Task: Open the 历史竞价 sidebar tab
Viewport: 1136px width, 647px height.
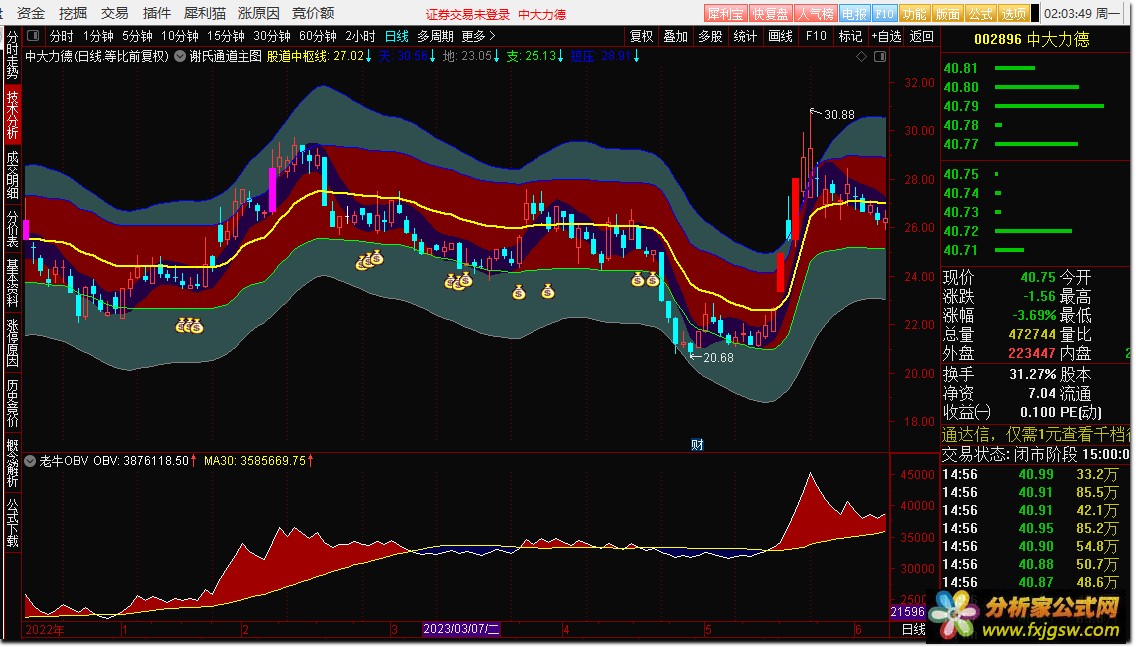Action: click(12, 404)
